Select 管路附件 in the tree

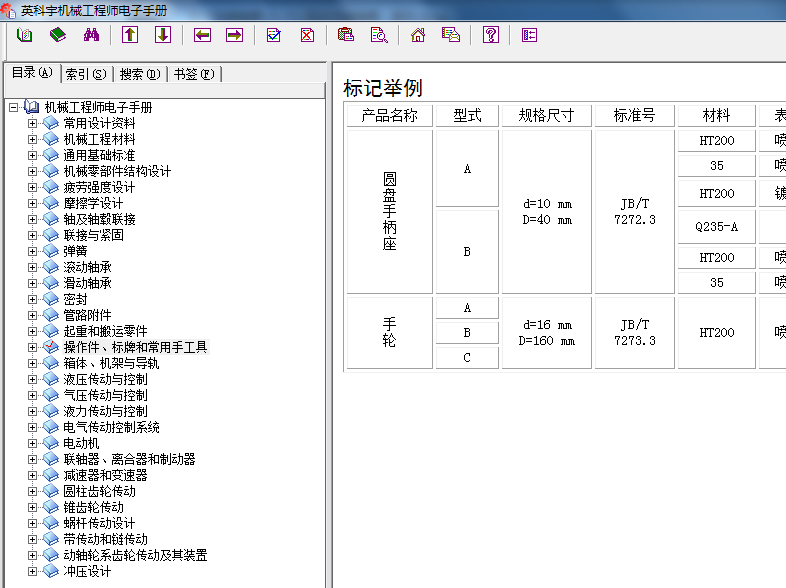pos(87,315)
